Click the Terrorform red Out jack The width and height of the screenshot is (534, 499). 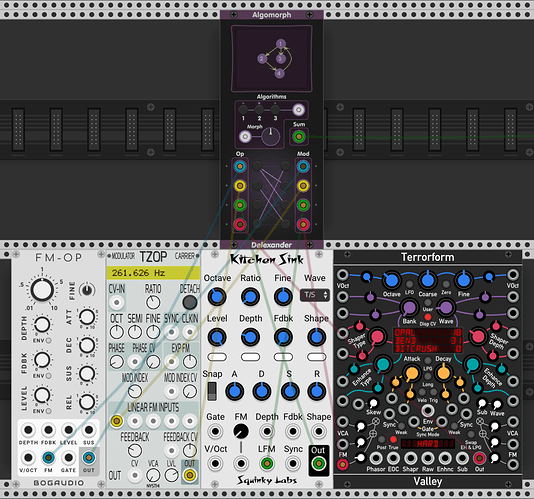pyautogui.click(x=479, y=458)
